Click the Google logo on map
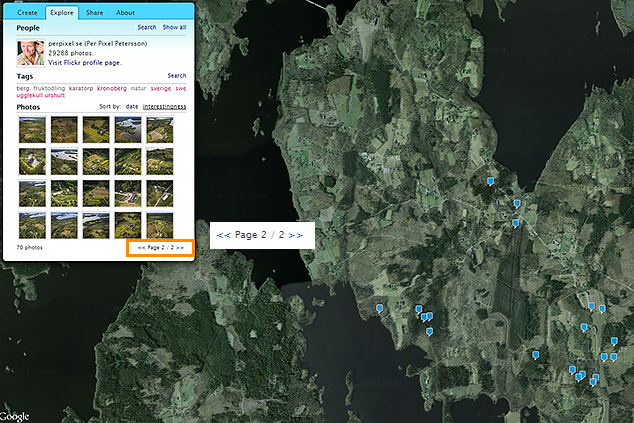The image size is (634, 423). (15, 417)
